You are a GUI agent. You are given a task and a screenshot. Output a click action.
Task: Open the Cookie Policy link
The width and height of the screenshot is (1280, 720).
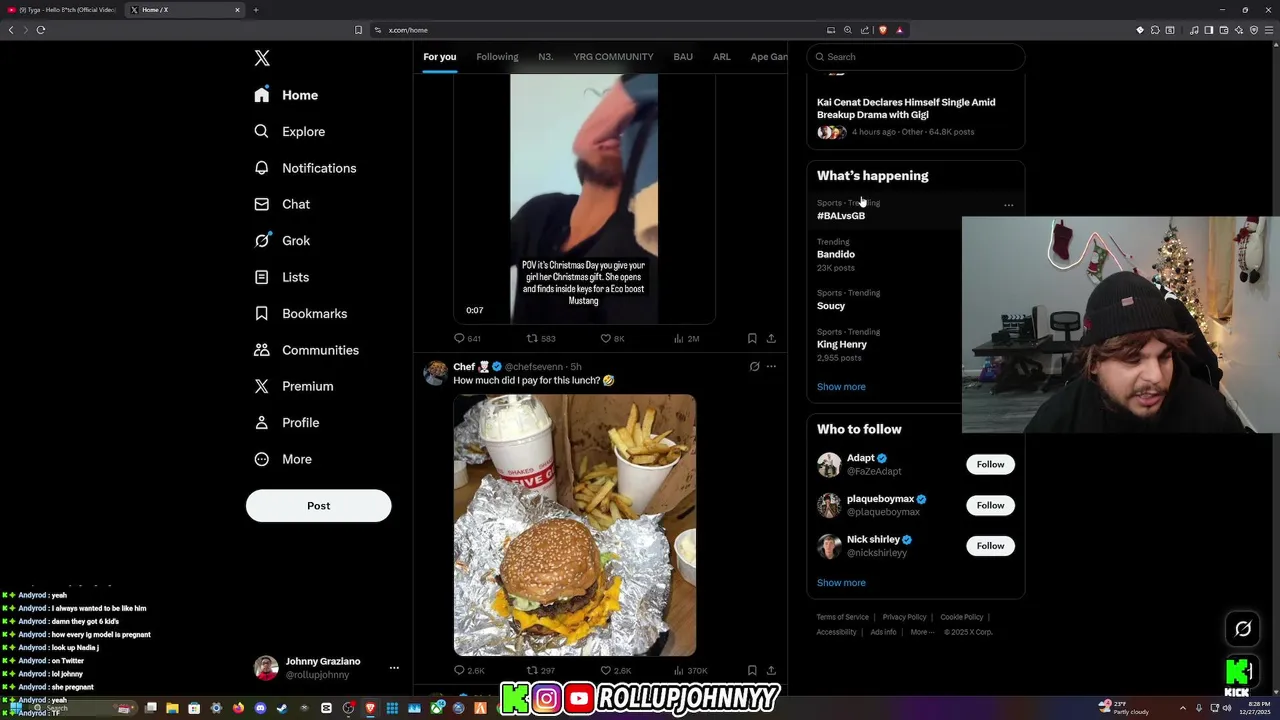(961, 617)
